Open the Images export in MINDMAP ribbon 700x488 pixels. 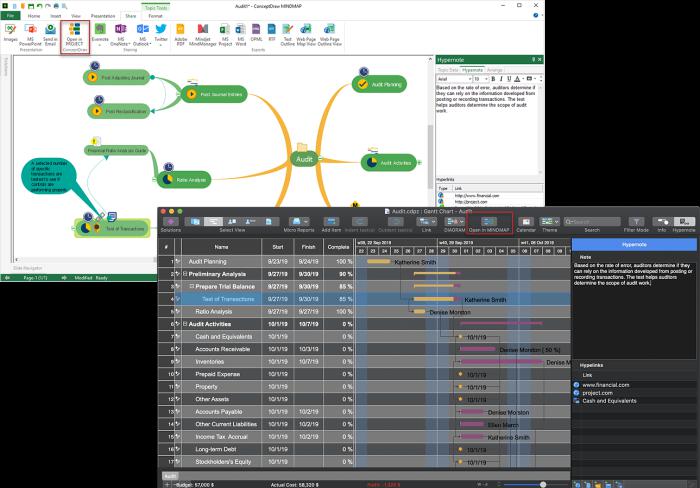tap(10, 33)
